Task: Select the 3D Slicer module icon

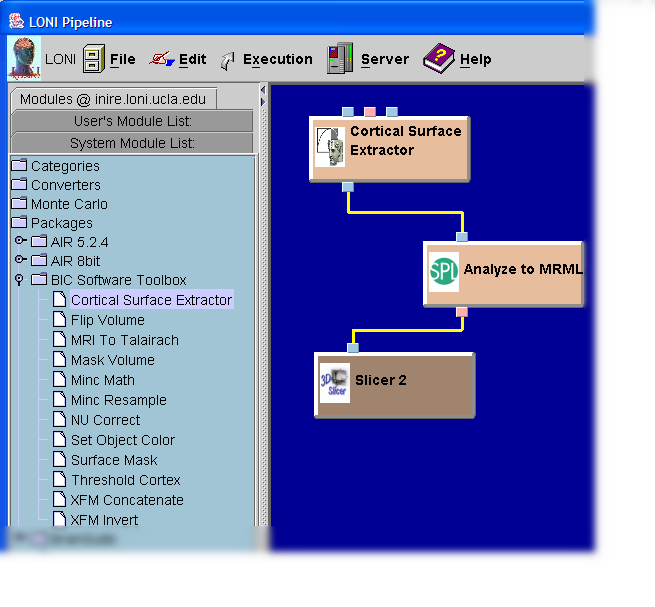Action: tap(334, 383)
